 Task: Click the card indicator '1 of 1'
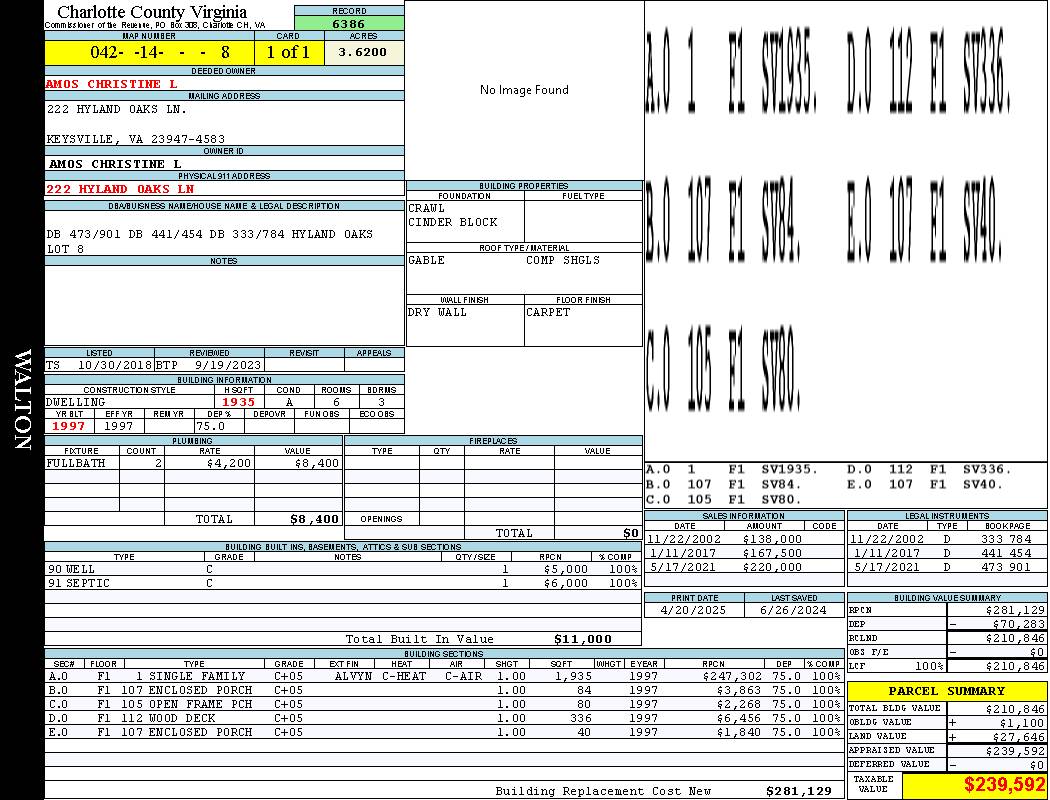click(x=289, y=52)
